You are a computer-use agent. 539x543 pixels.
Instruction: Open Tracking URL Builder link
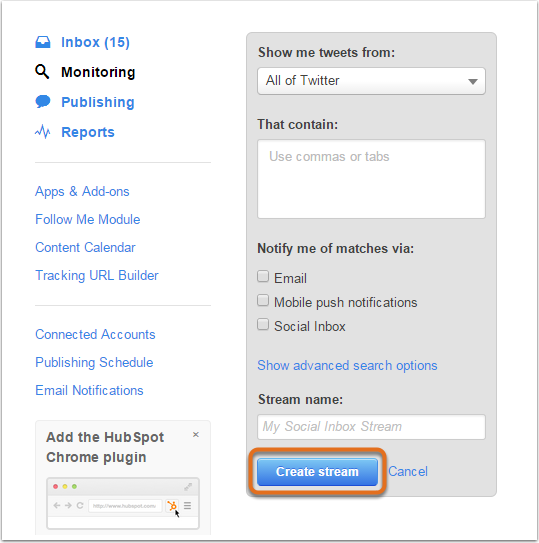click(x=97, y=276)
